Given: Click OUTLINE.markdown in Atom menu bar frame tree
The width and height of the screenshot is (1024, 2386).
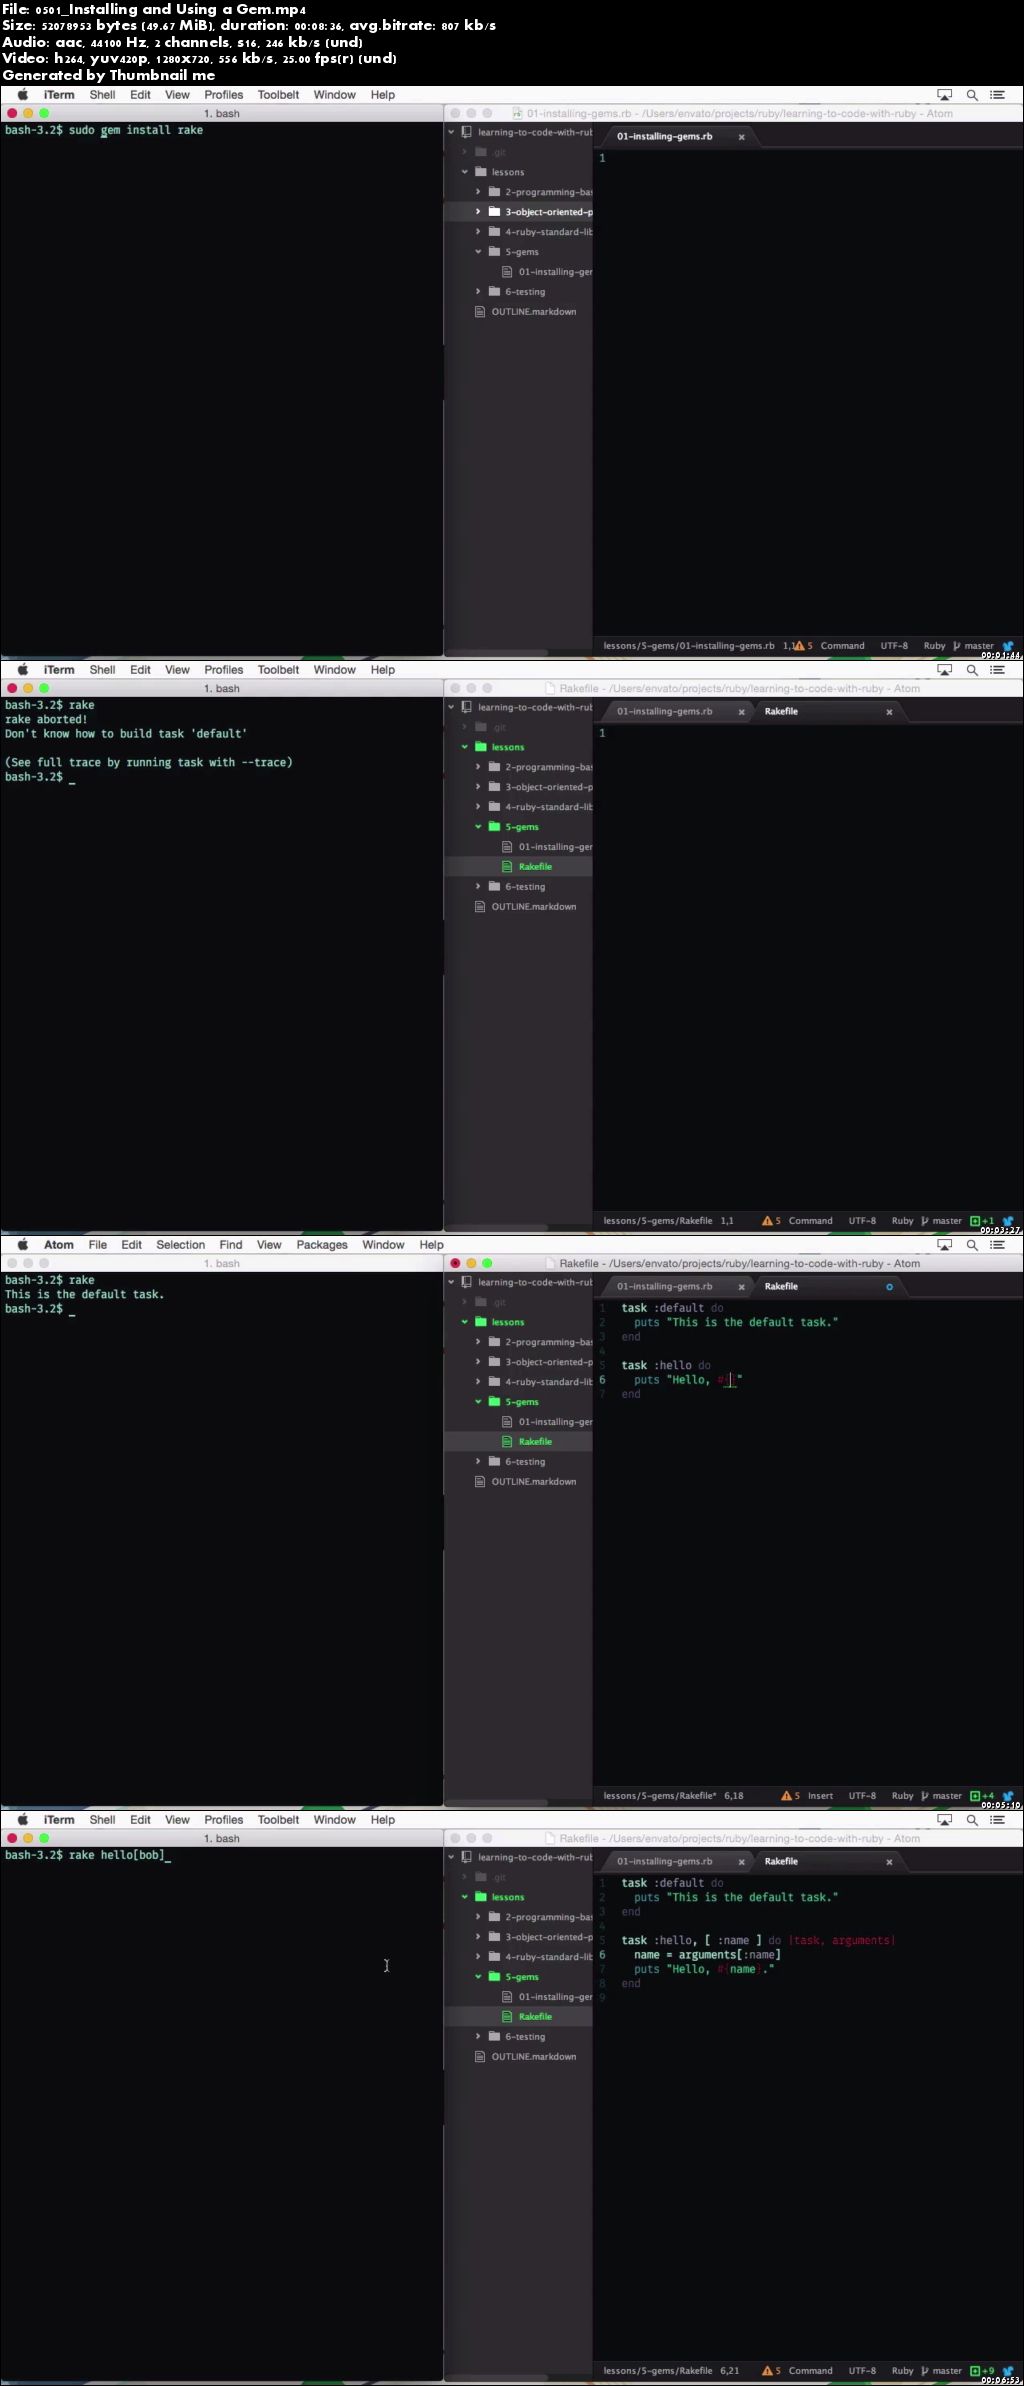Looking at the screenshot, I should coord(534,1482).
